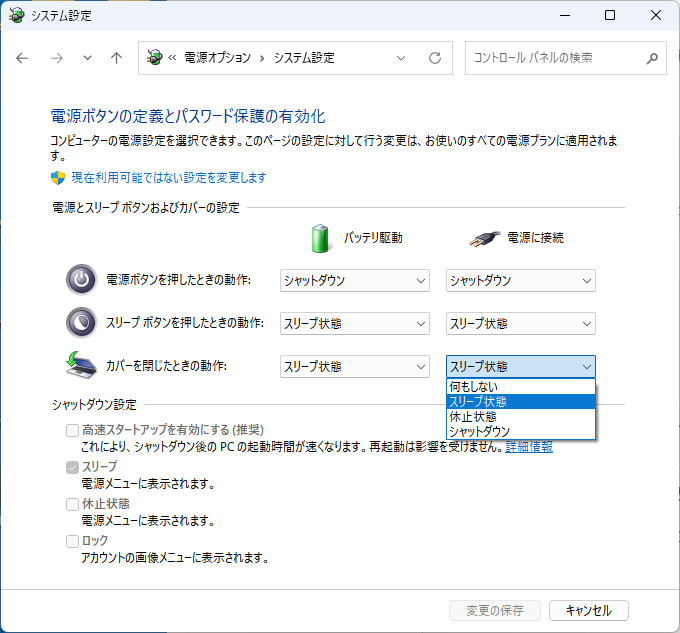Click the システム設定 breadcrumb
Viewport: 680px width, 633px height.
click(x=304, y=58)
